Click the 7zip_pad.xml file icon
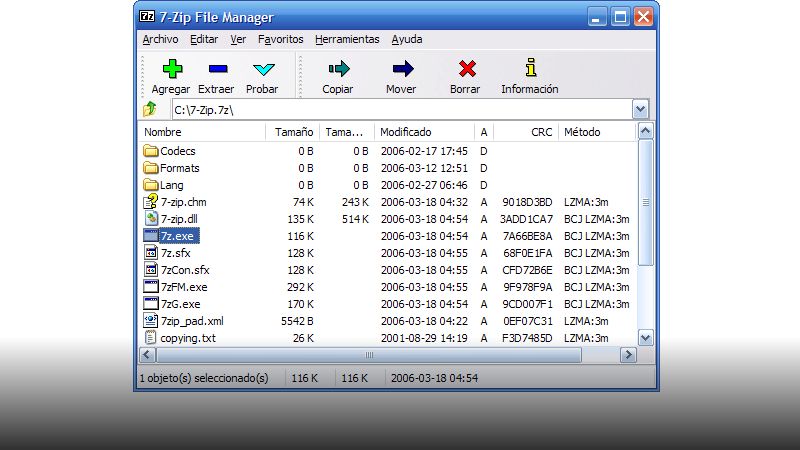Viewport: 800px width, 450px height. click(x=151, y=320)
